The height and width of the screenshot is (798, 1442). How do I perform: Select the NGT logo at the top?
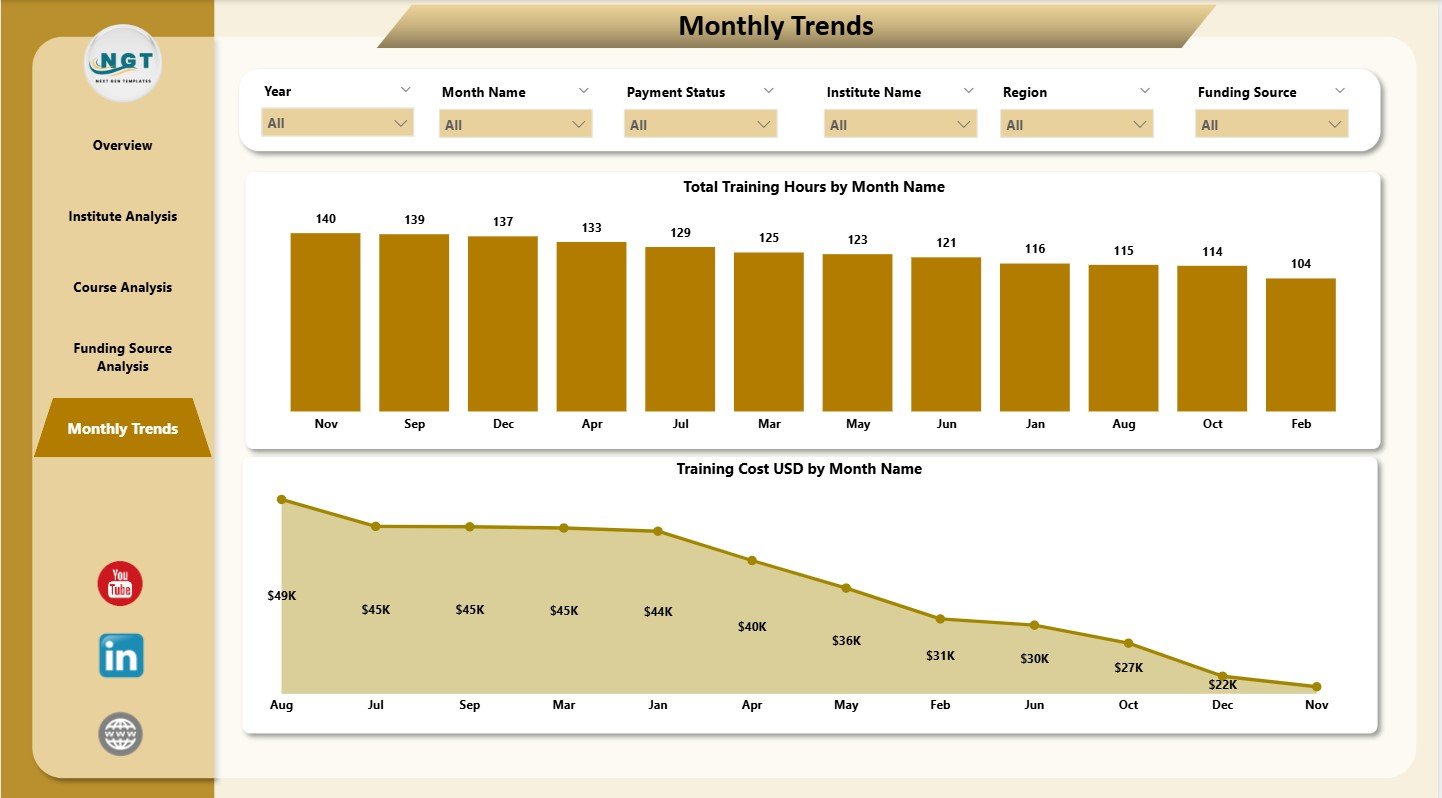tap(122, 64)
